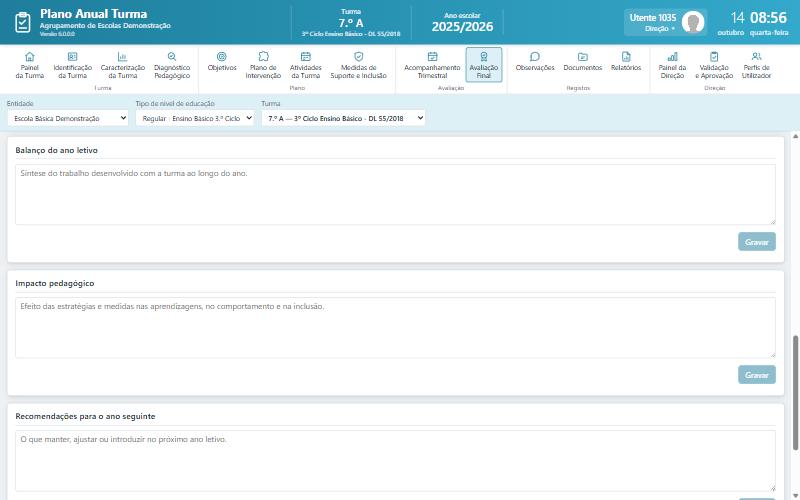
Task: Open Objetivos target icon
Action: [221, 57]
